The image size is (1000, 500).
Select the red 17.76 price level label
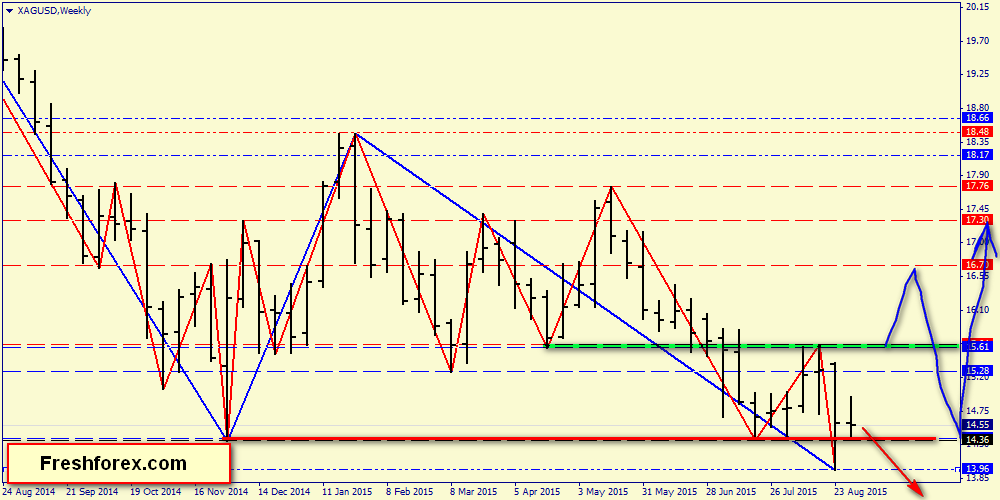[978, 186]
